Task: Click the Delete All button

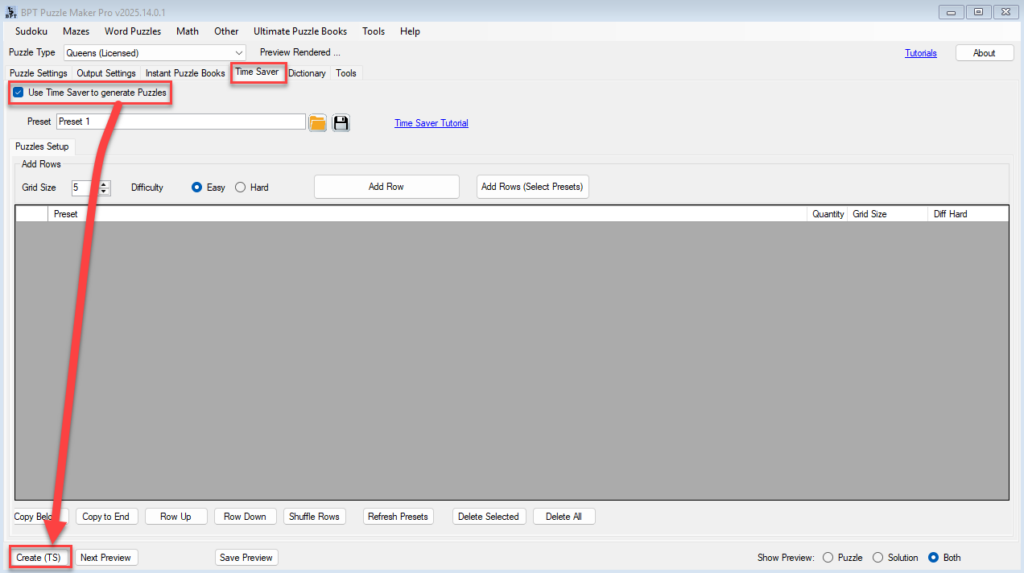Action: (564, 516)
